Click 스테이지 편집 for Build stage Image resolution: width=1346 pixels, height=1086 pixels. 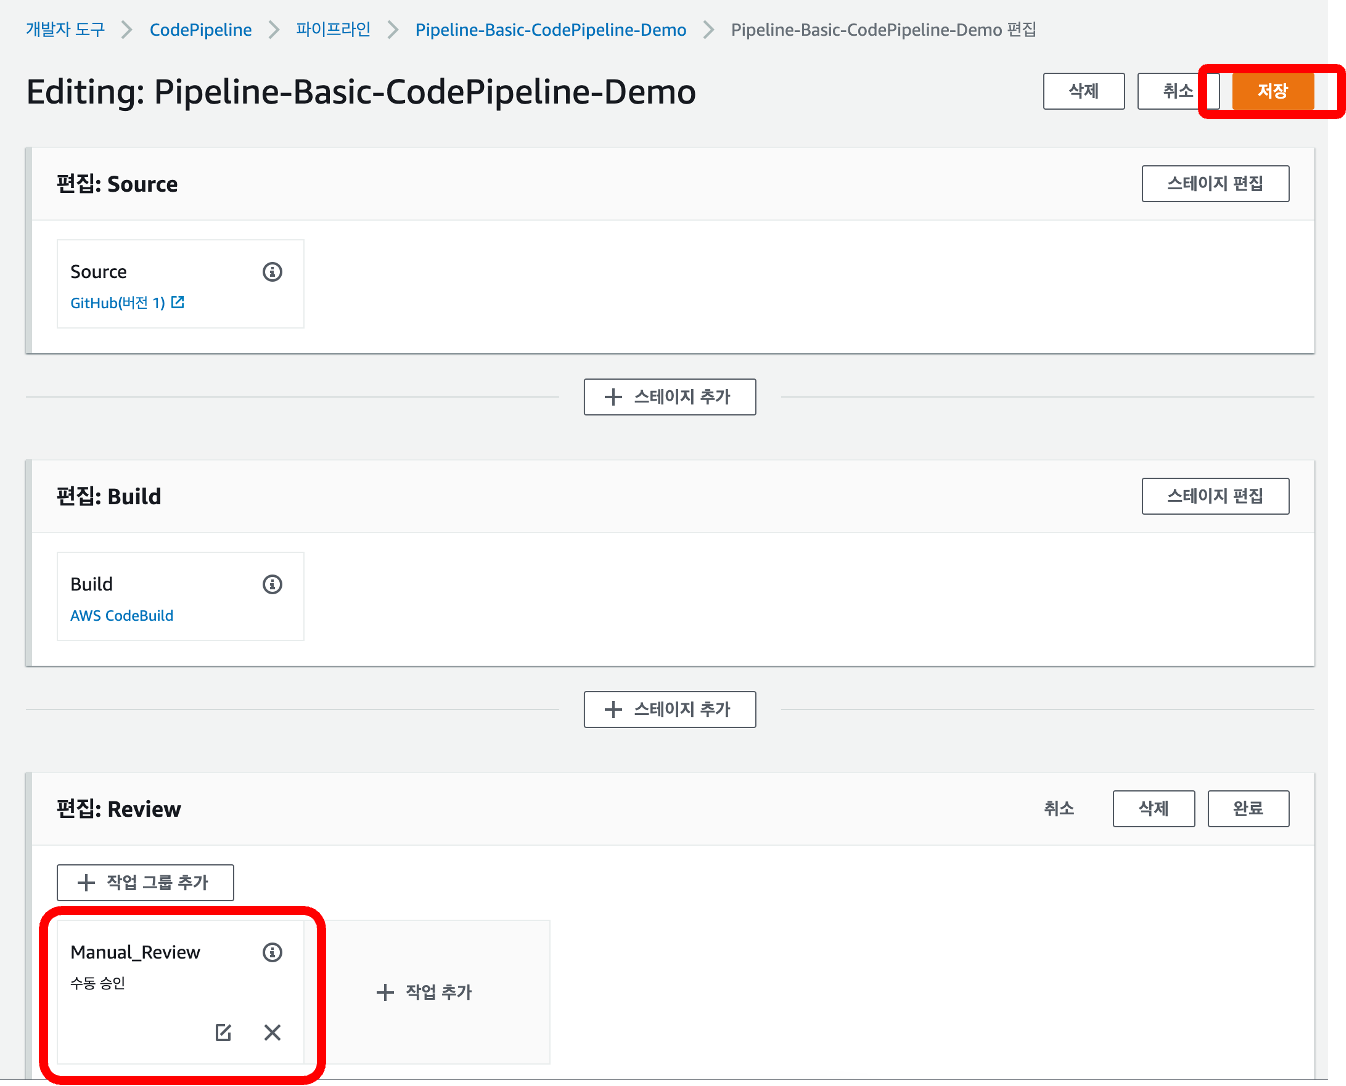click(1216, 496)
